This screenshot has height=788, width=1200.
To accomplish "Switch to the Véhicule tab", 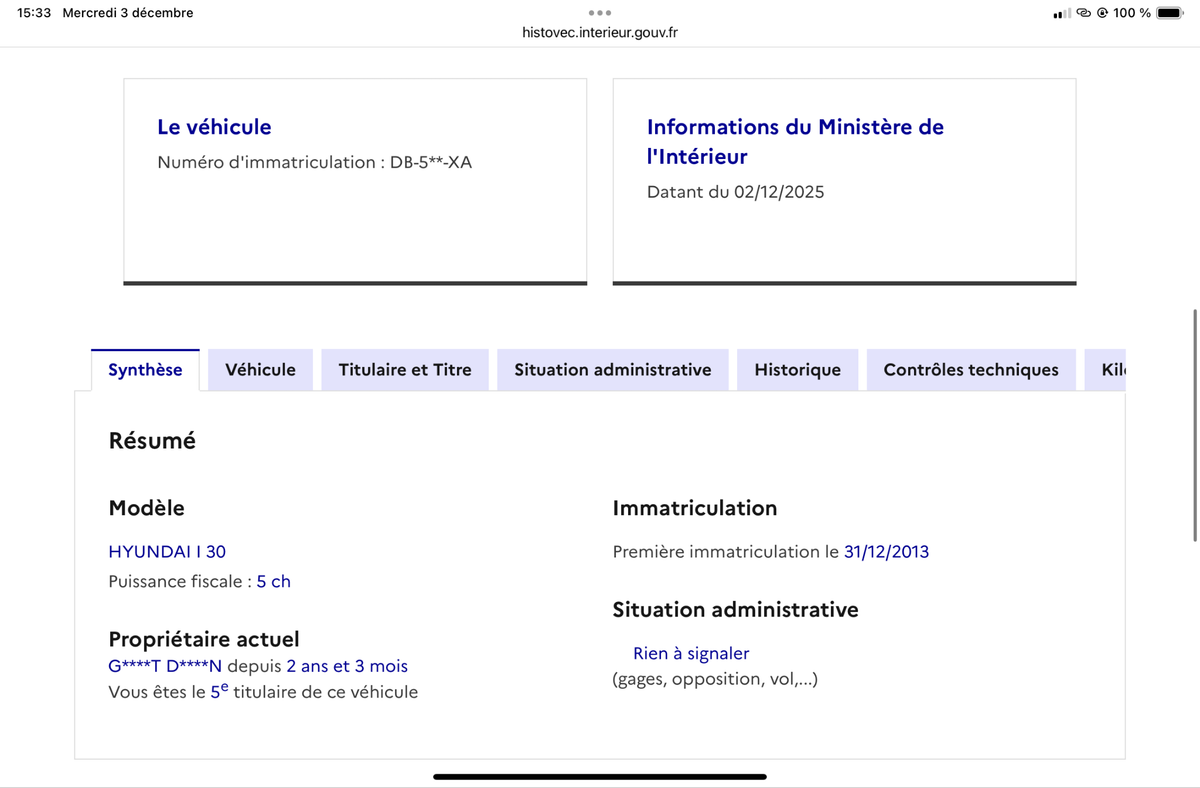I will click(260, 370).
